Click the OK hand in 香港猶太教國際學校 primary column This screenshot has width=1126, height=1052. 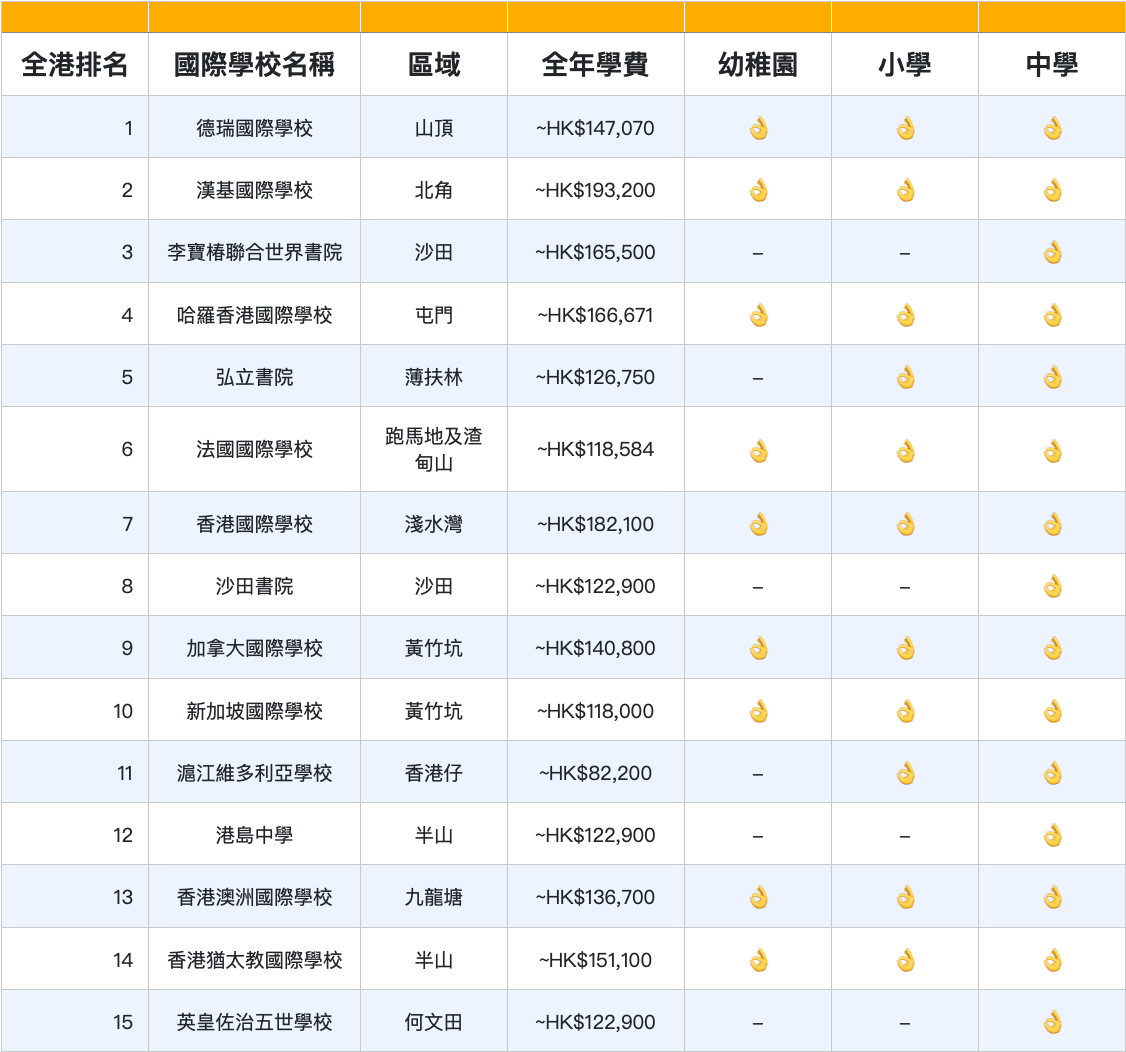click(906, 960)
